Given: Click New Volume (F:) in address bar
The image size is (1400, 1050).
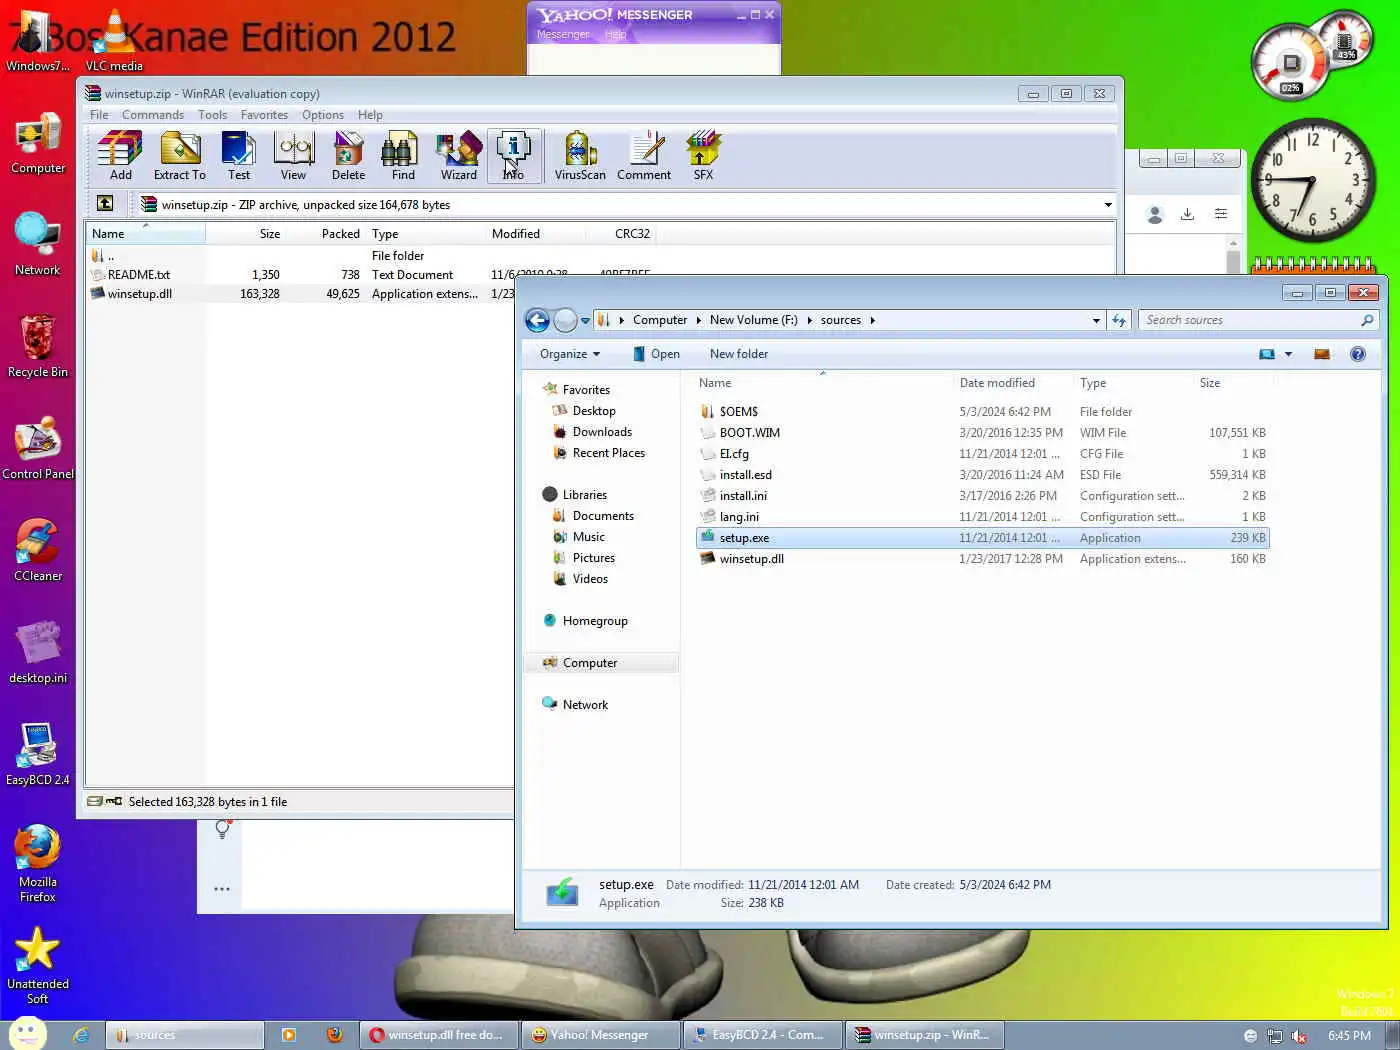Looking at the screenshot, I should tap(754, 320).
